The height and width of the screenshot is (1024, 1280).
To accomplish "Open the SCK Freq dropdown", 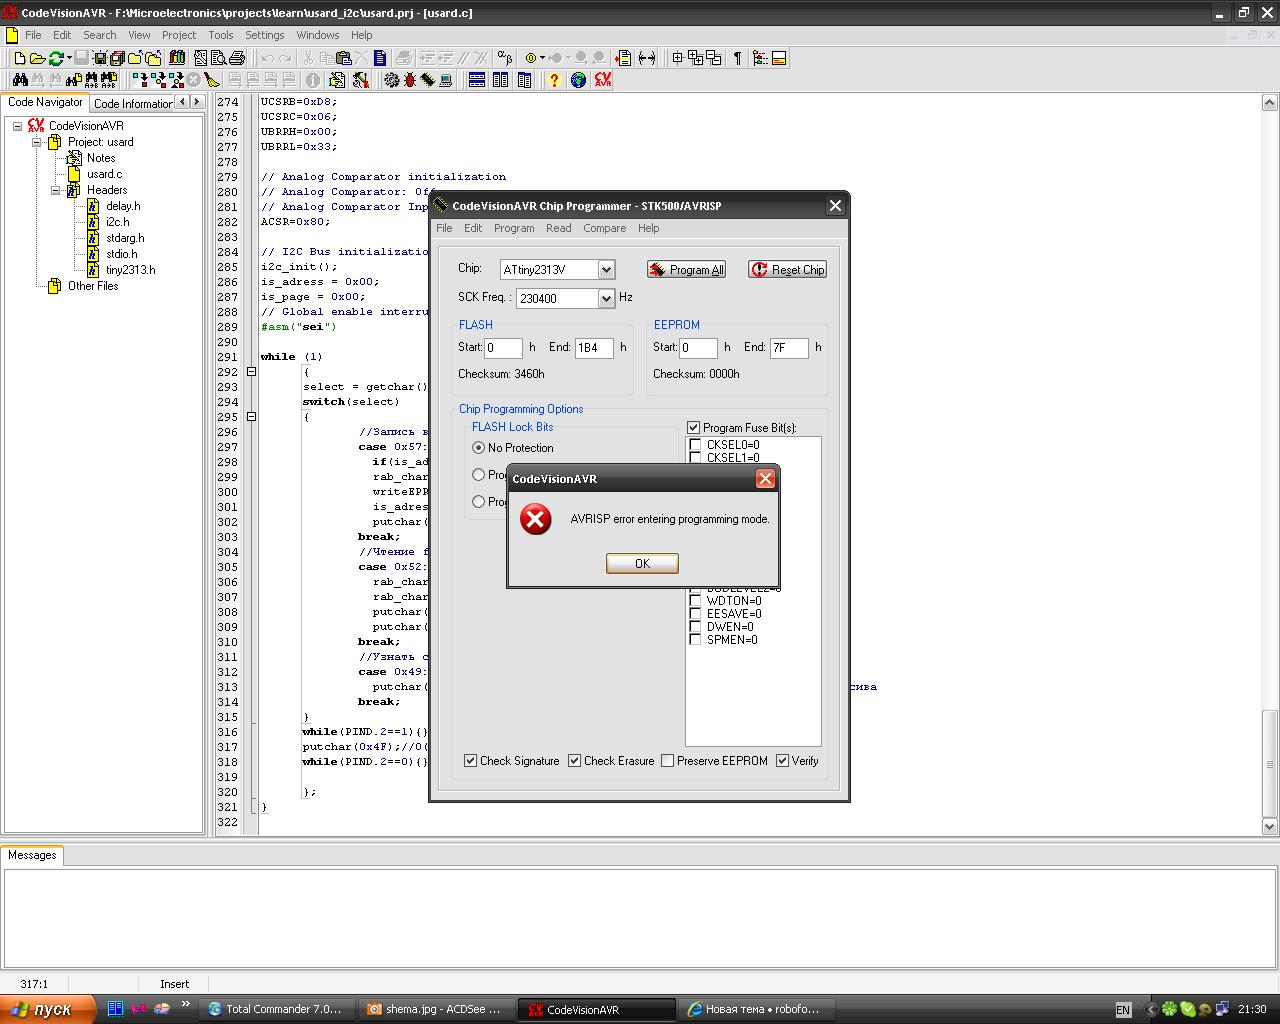I will (x=606, y=299).
